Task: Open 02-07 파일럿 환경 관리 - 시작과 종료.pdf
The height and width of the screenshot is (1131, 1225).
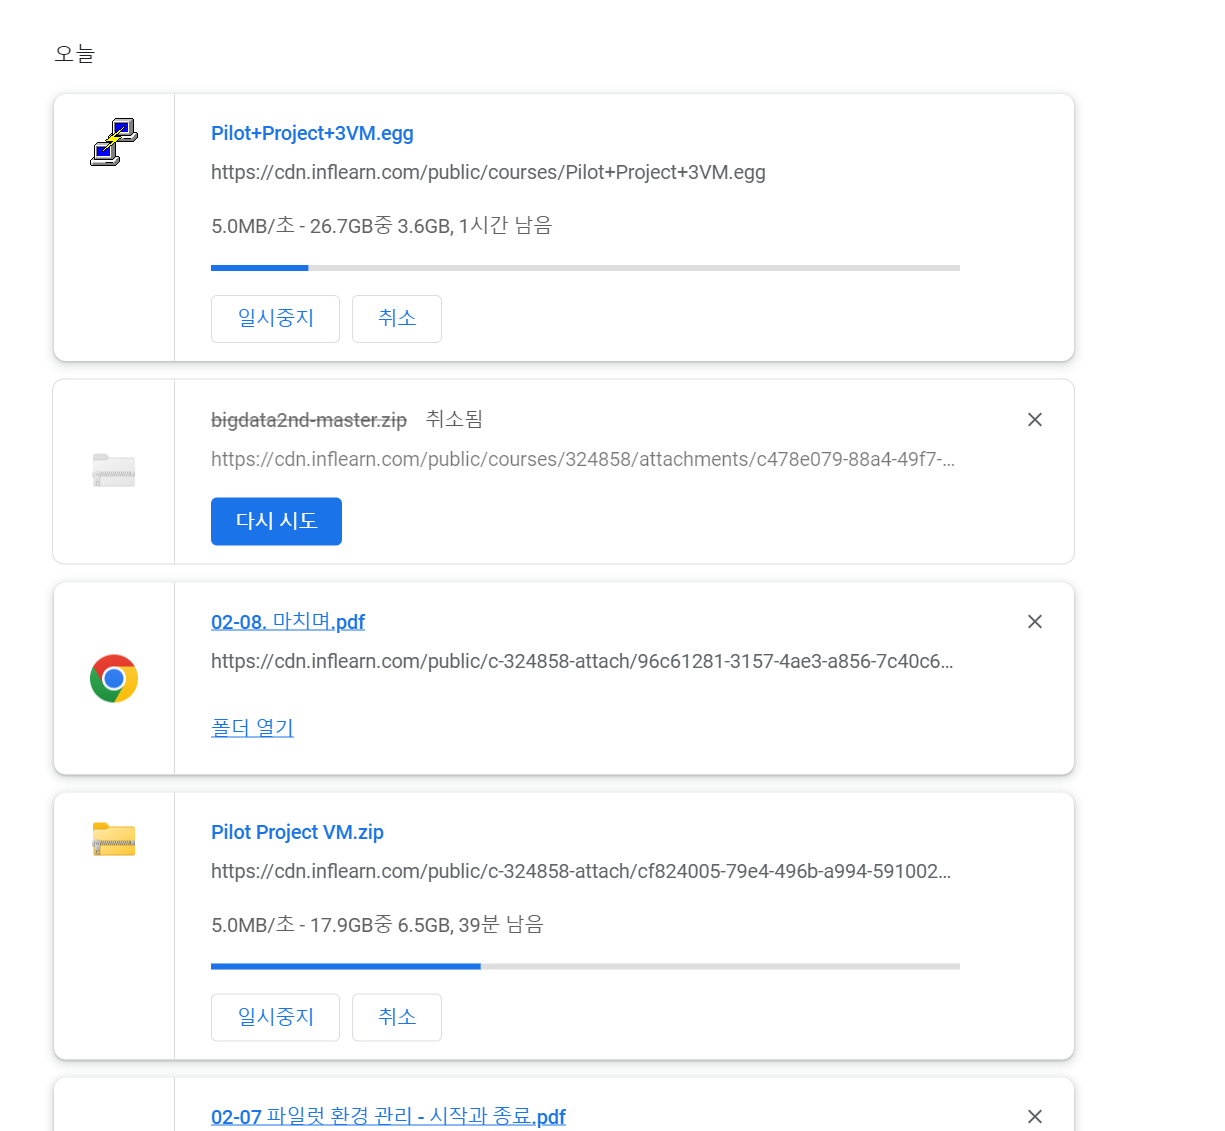Action: point(388,1117)
